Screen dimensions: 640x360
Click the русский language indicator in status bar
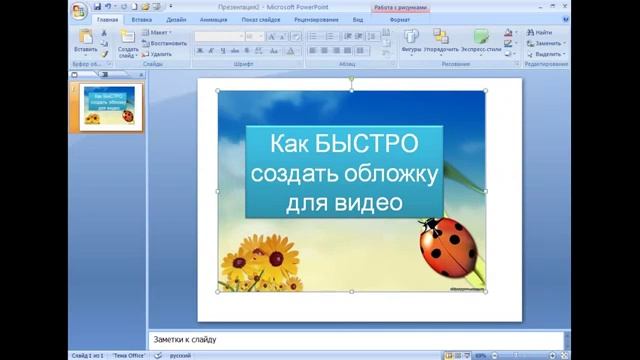coord(180,356)
